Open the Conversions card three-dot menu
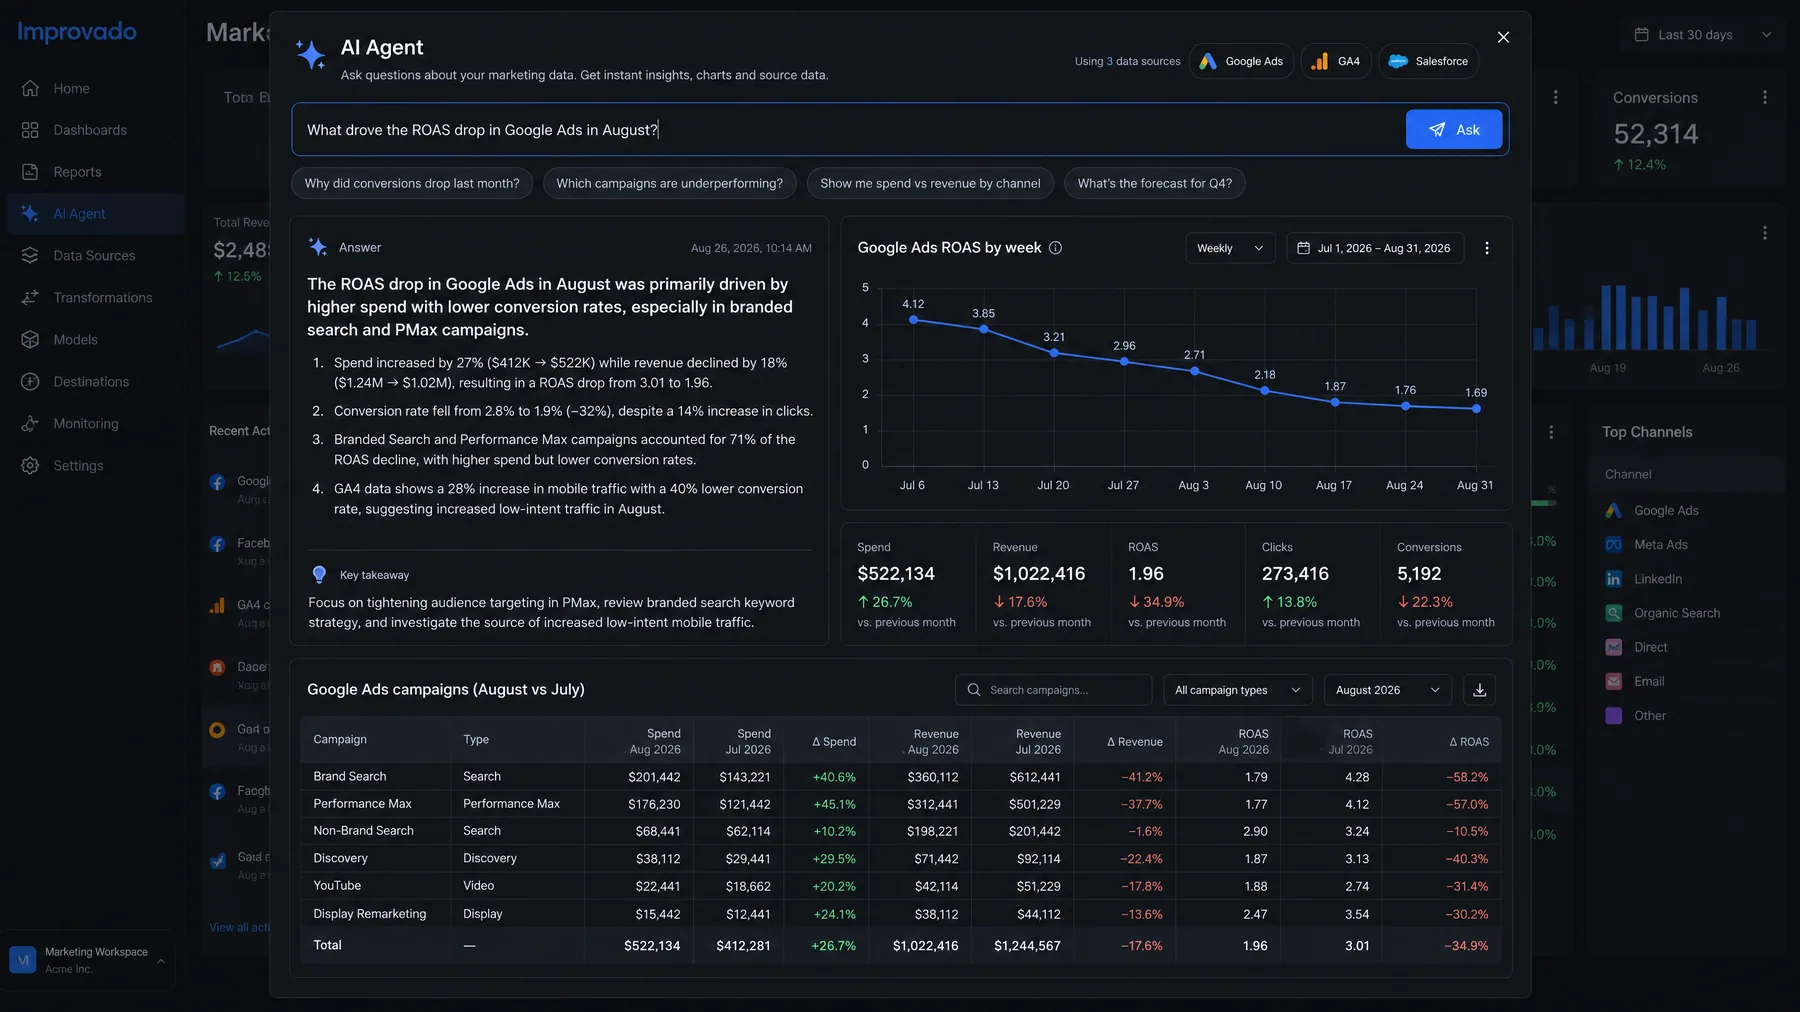The height and width of the screenshot is (1012, 1800). pyautogui.click(x=1765, y=97)
